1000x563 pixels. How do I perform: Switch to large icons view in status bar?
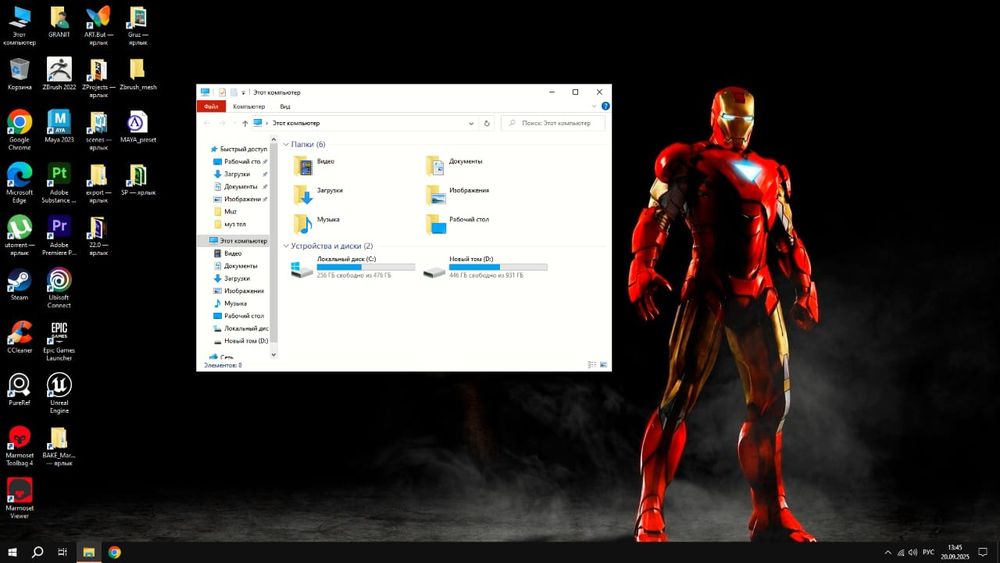point(603,365)
